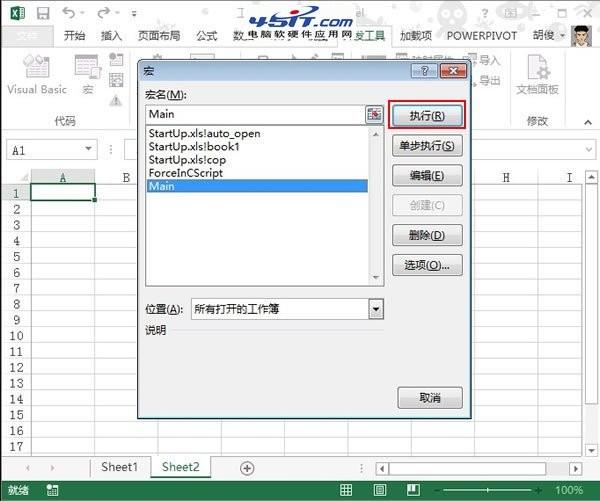This screenshot has width=600, height=501.
Task: Open the 位置 dropdown in macro dialog
Action: [x=375, y=309]
